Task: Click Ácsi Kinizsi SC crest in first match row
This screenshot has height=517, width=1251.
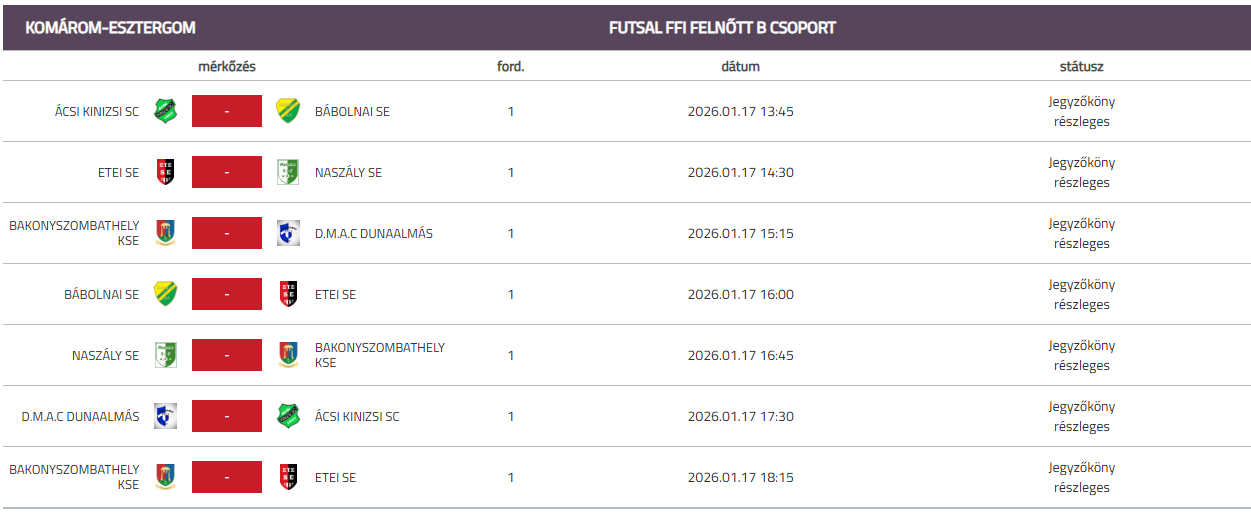Action: pyautogui.click(x=165, y=111)
